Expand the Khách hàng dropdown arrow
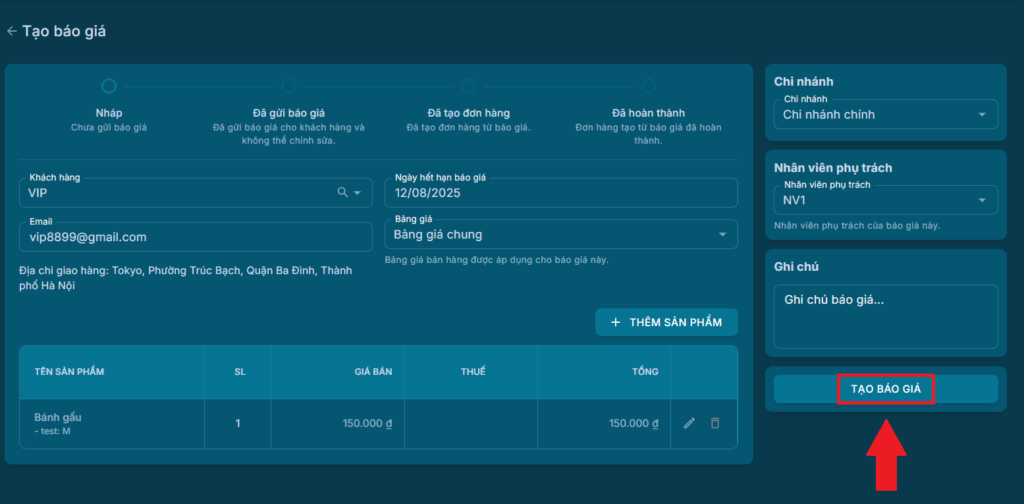Screen dimensions: 1024x504 pyautogui.click(x=357, y=193)
